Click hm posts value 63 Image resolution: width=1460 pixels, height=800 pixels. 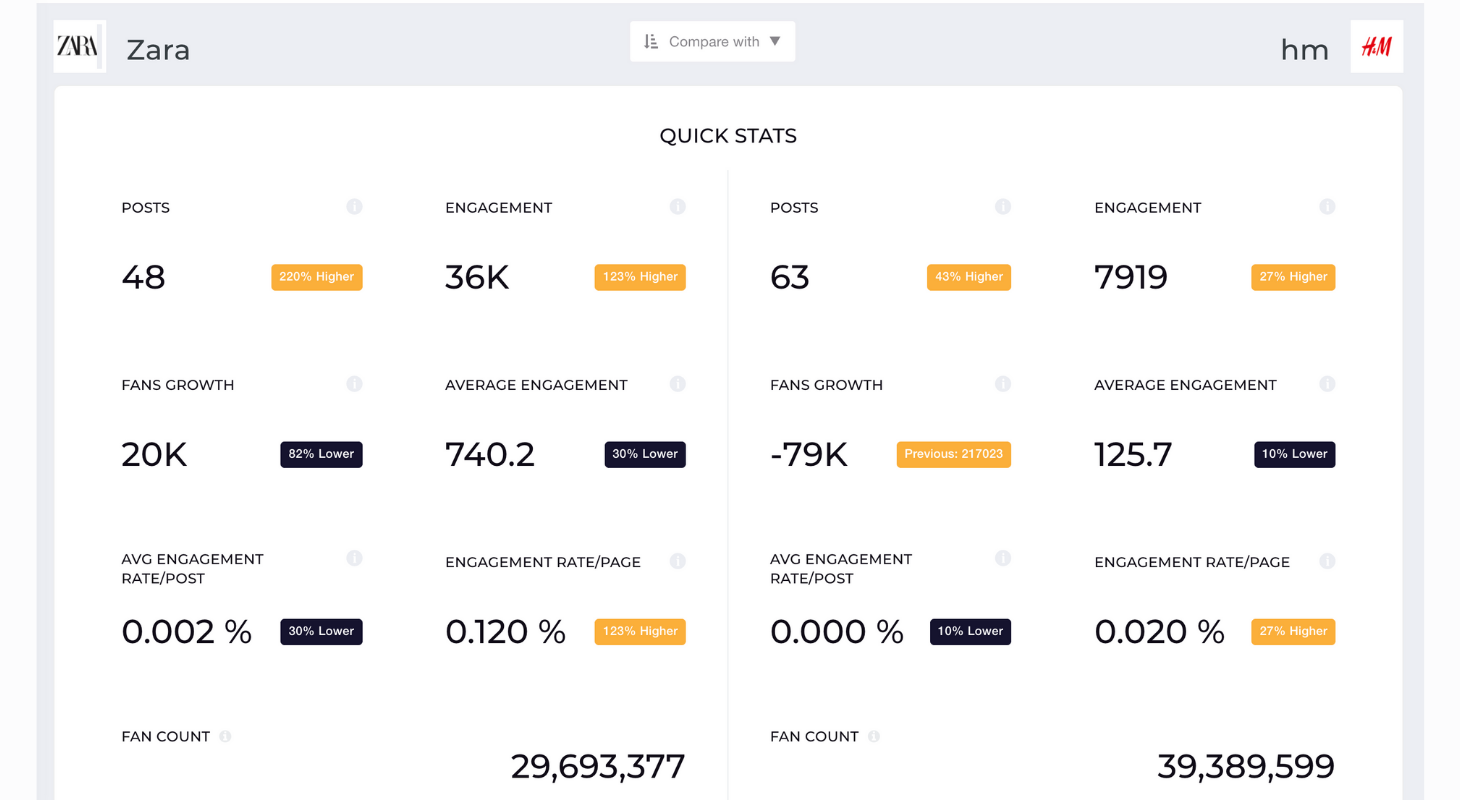pos(790,277)
